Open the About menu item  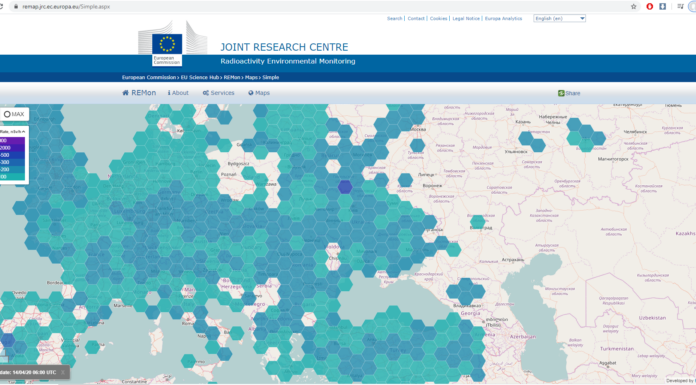point(178,93)
